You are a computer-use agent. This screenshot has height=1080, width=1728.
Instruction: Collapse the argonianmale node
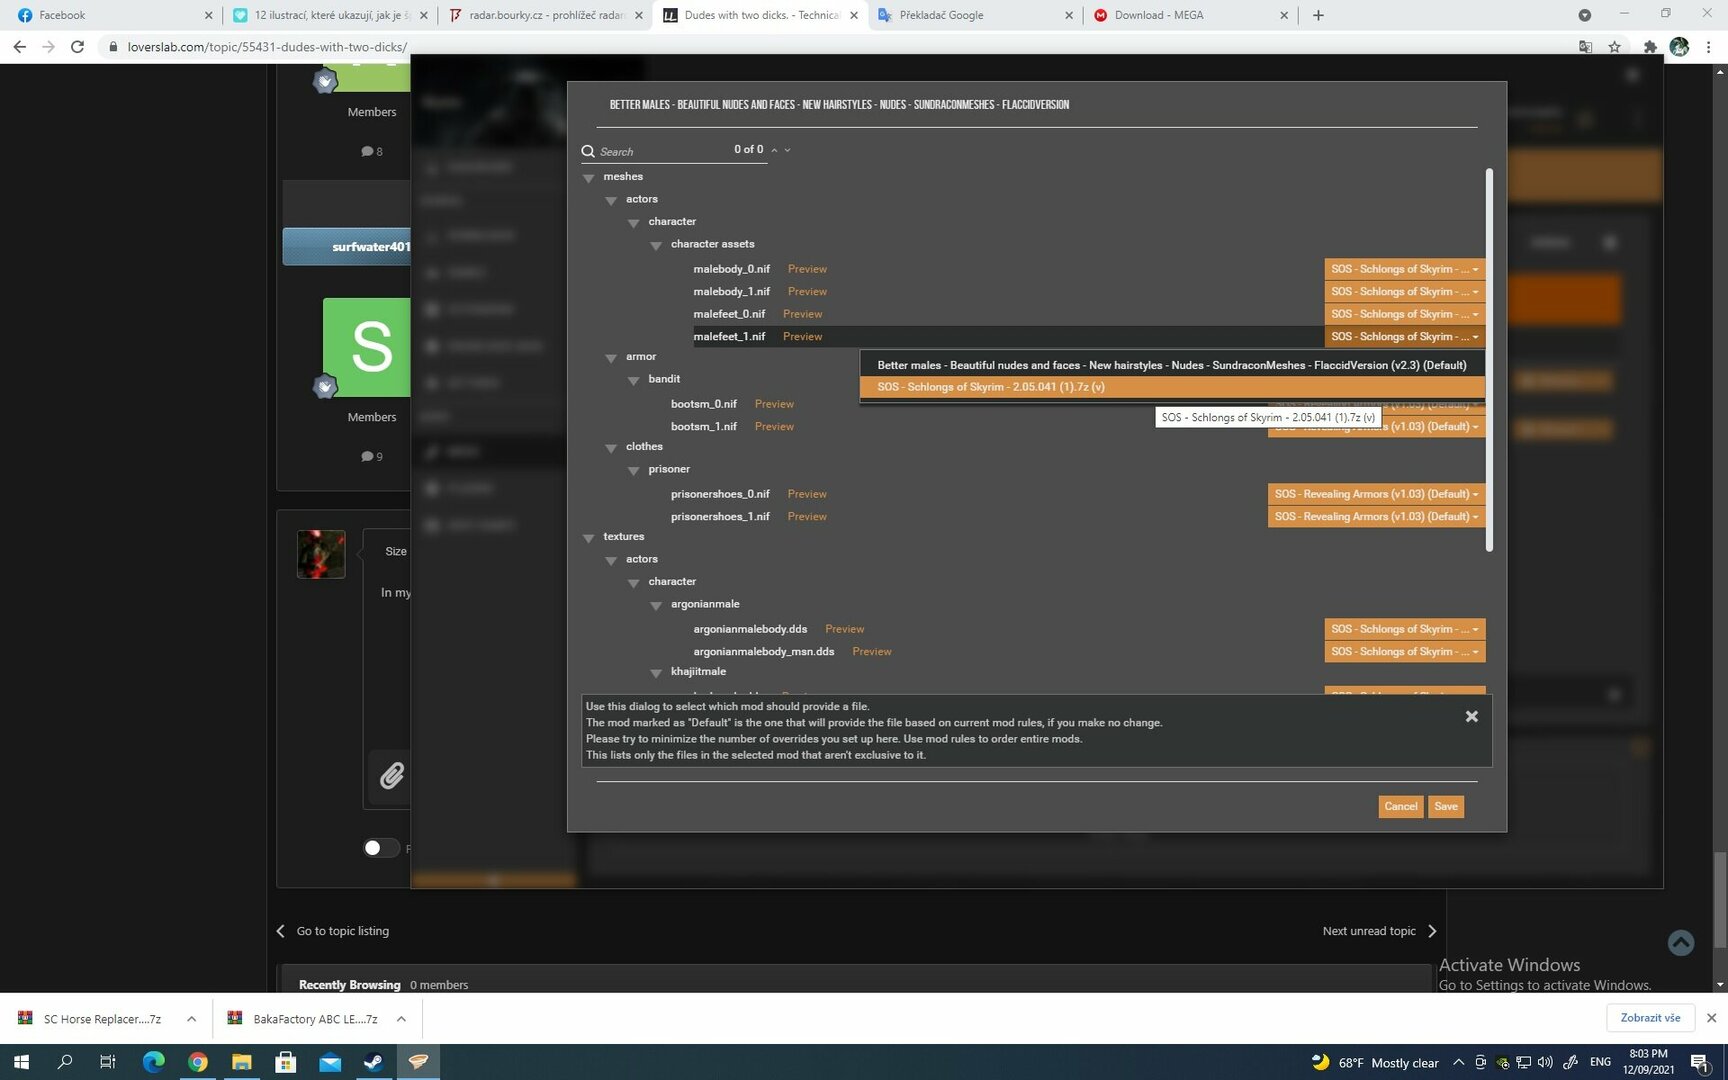pyautogui.click(x=656, y=605)
